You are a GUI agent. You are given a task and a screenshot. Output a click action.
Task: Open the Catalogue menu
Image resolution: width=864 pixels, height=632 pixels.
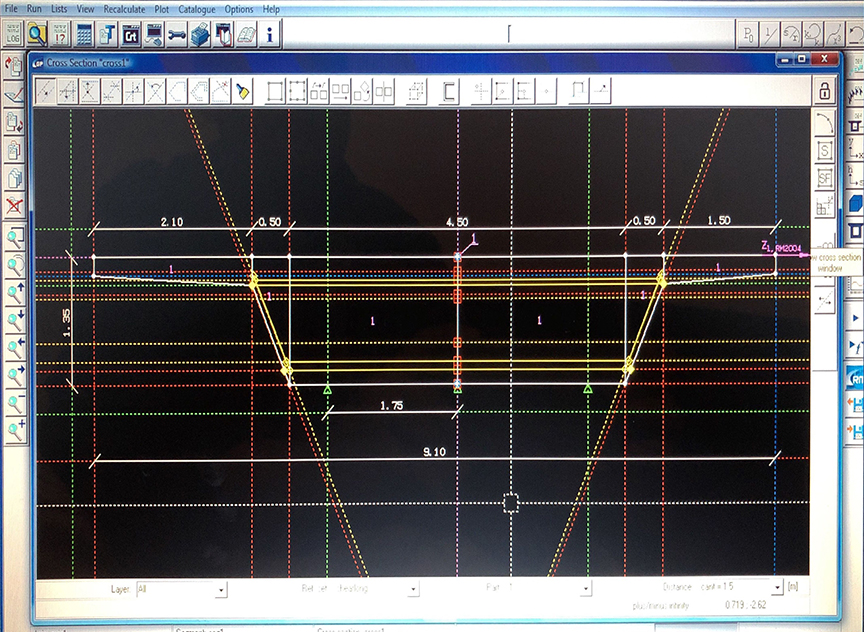tap(197, 8)
